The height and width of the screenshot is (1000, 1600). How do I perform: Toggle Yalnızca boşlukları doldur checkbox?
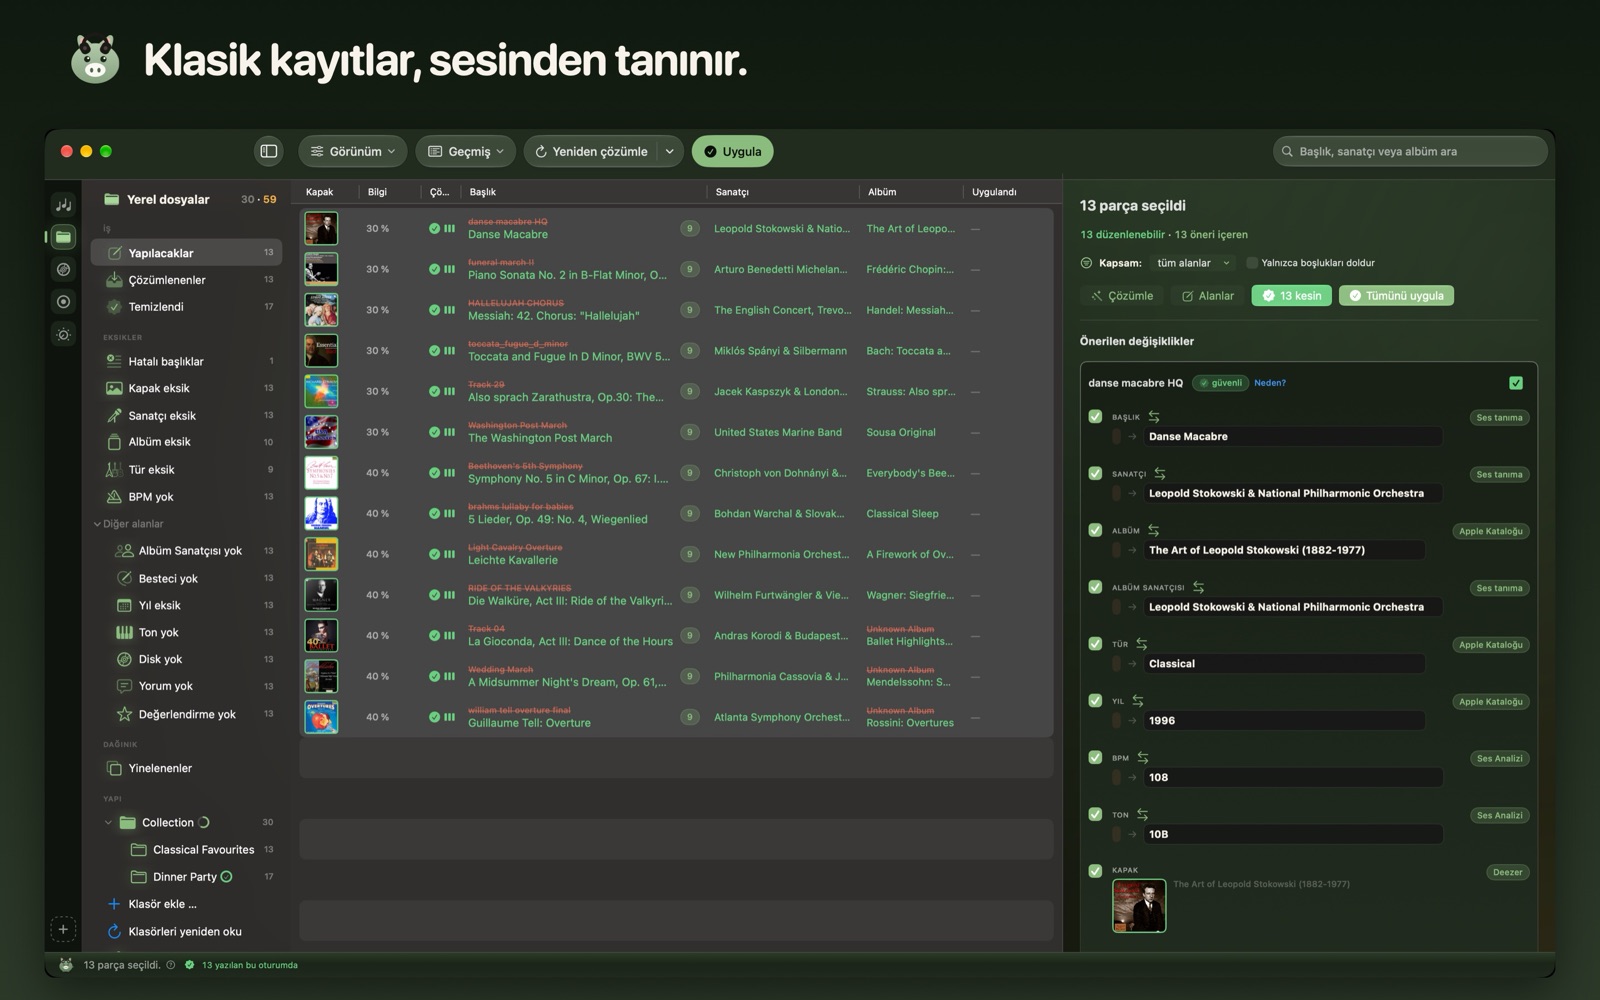click(1251, 263)
